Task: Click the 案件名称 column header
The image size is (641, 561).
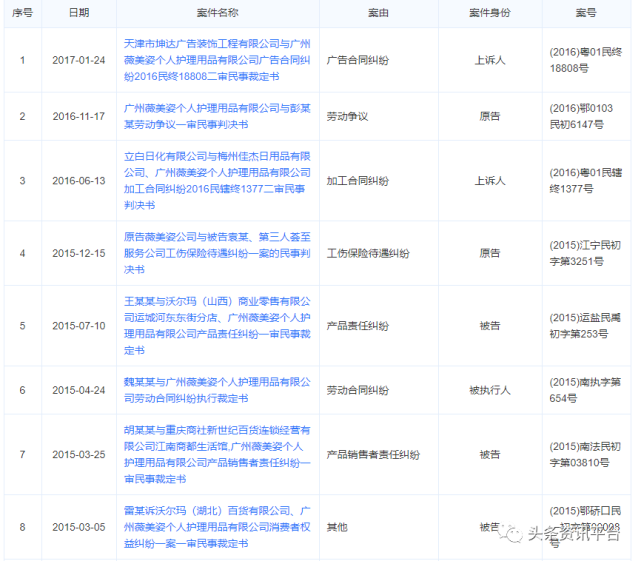Action: click(x=218, y=13)
